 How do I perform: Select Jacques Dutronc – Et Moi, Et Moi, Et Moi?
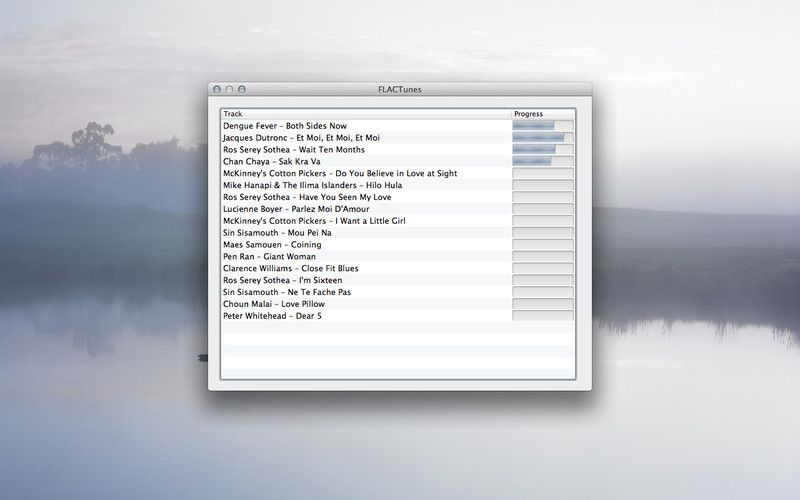click(366, 138)
